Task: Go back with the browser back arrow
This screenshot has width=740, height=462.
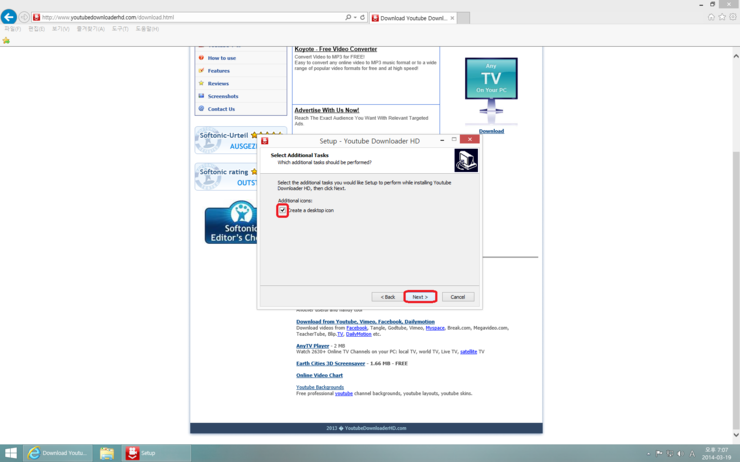Action: pyautogui.click(x=8, y=17)
